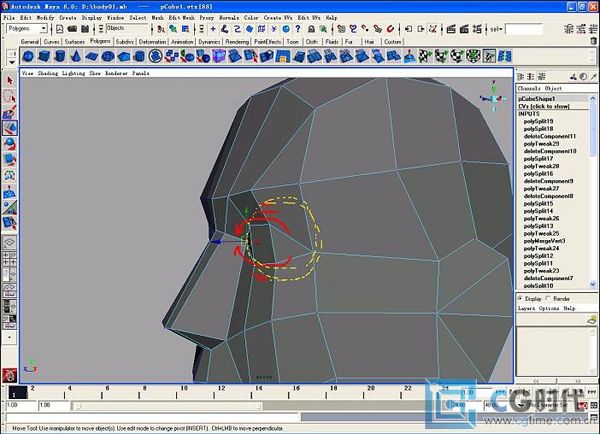Image resolution: width=600 pixels, height=434 pixels.
Task: Open the Edit Mesh menu
Action: [x=181, y=18]
